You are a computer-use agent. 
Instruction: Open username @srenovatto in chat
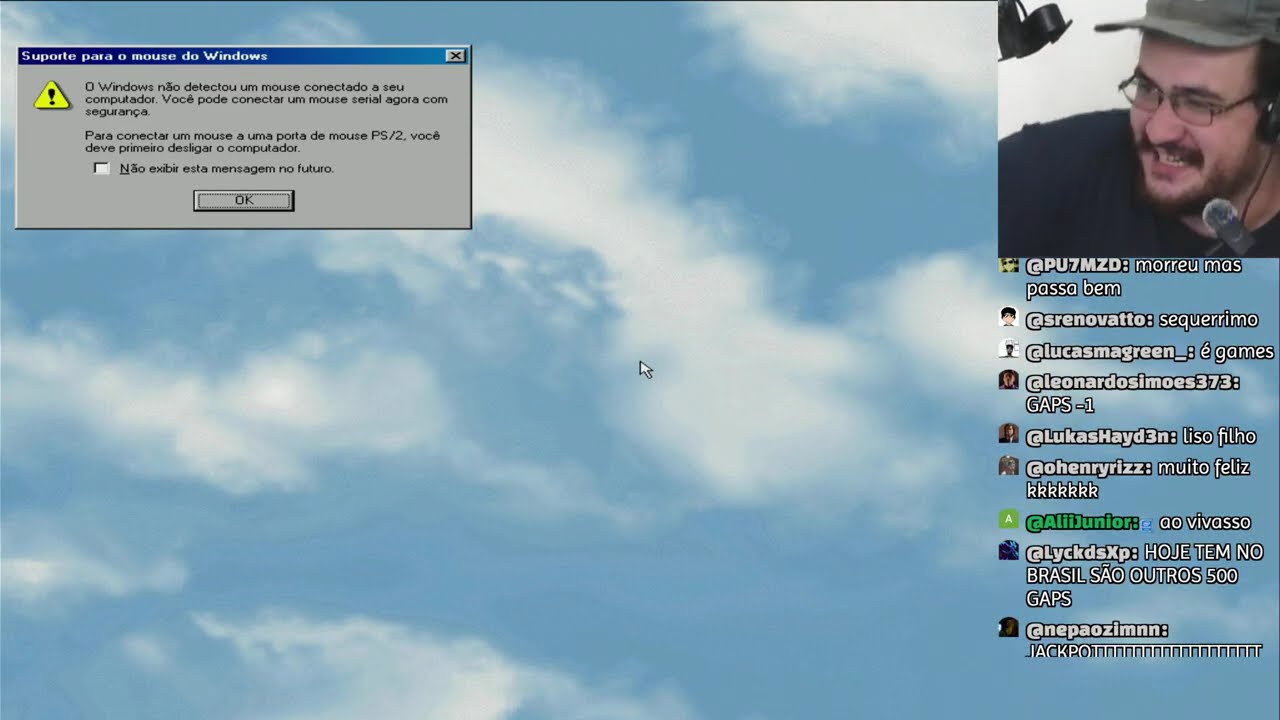[1090, 320]
